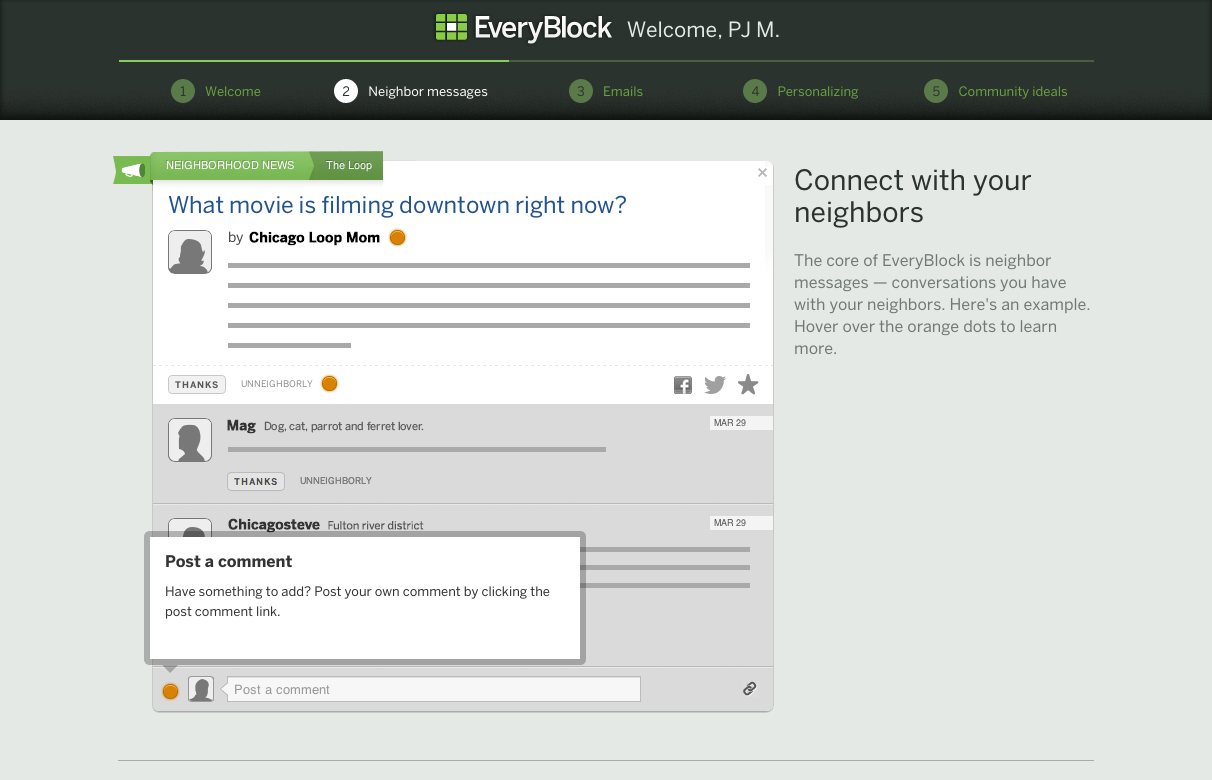1212x780 pixels.
Task: Click the Connect with your neighbors heading
Action: point(912,196)
